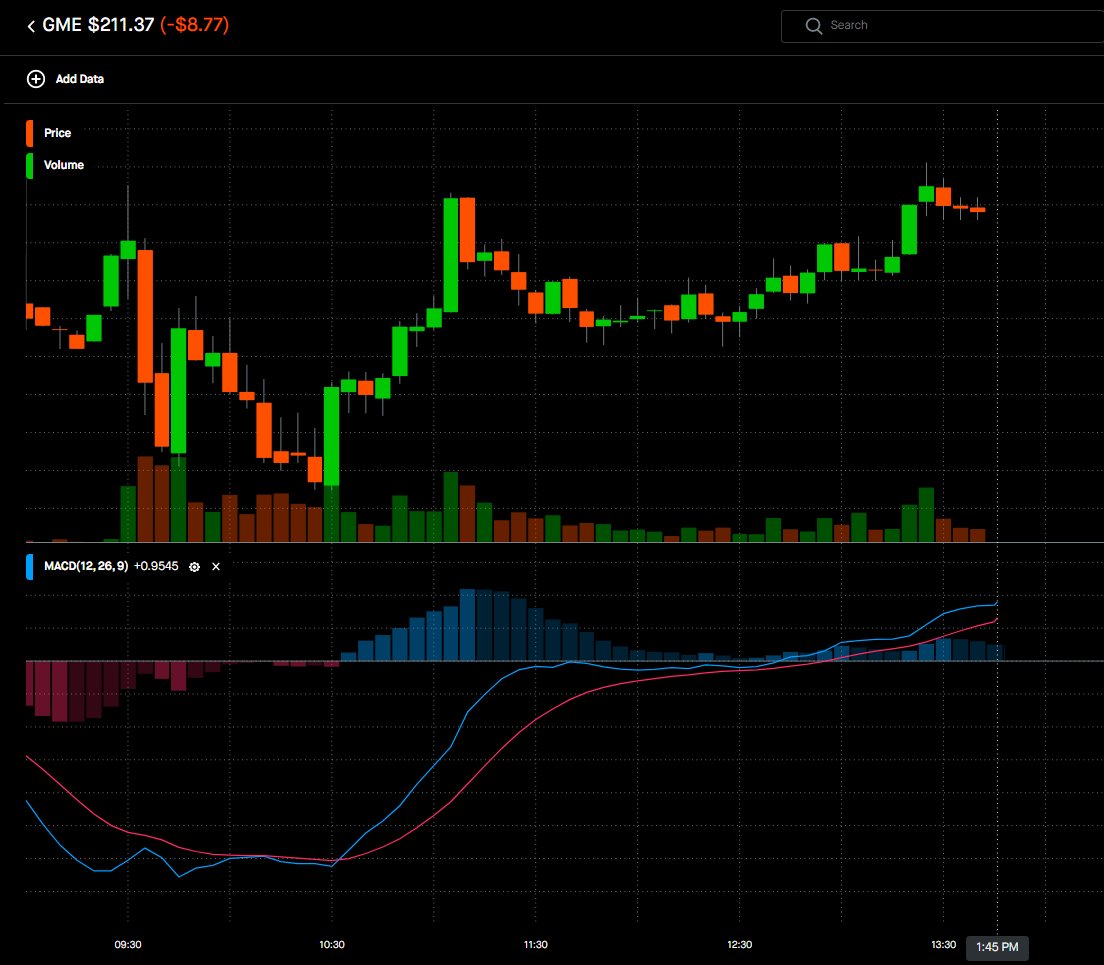Image resolution: width=1104 pixels, height=965 pixels.
Task: Go back using the arrow beside GME
Action: (x=31, y=26)
